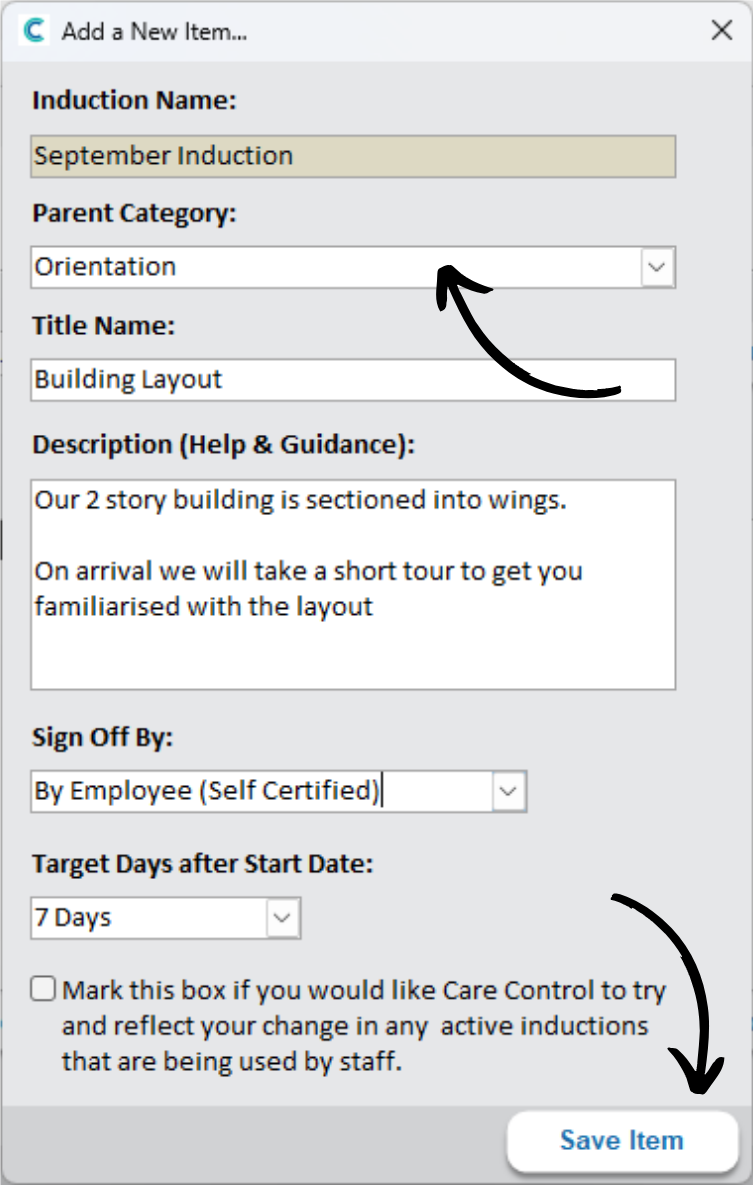
Task: Click the Target Days after Start Date label
Action: point(202,864)
